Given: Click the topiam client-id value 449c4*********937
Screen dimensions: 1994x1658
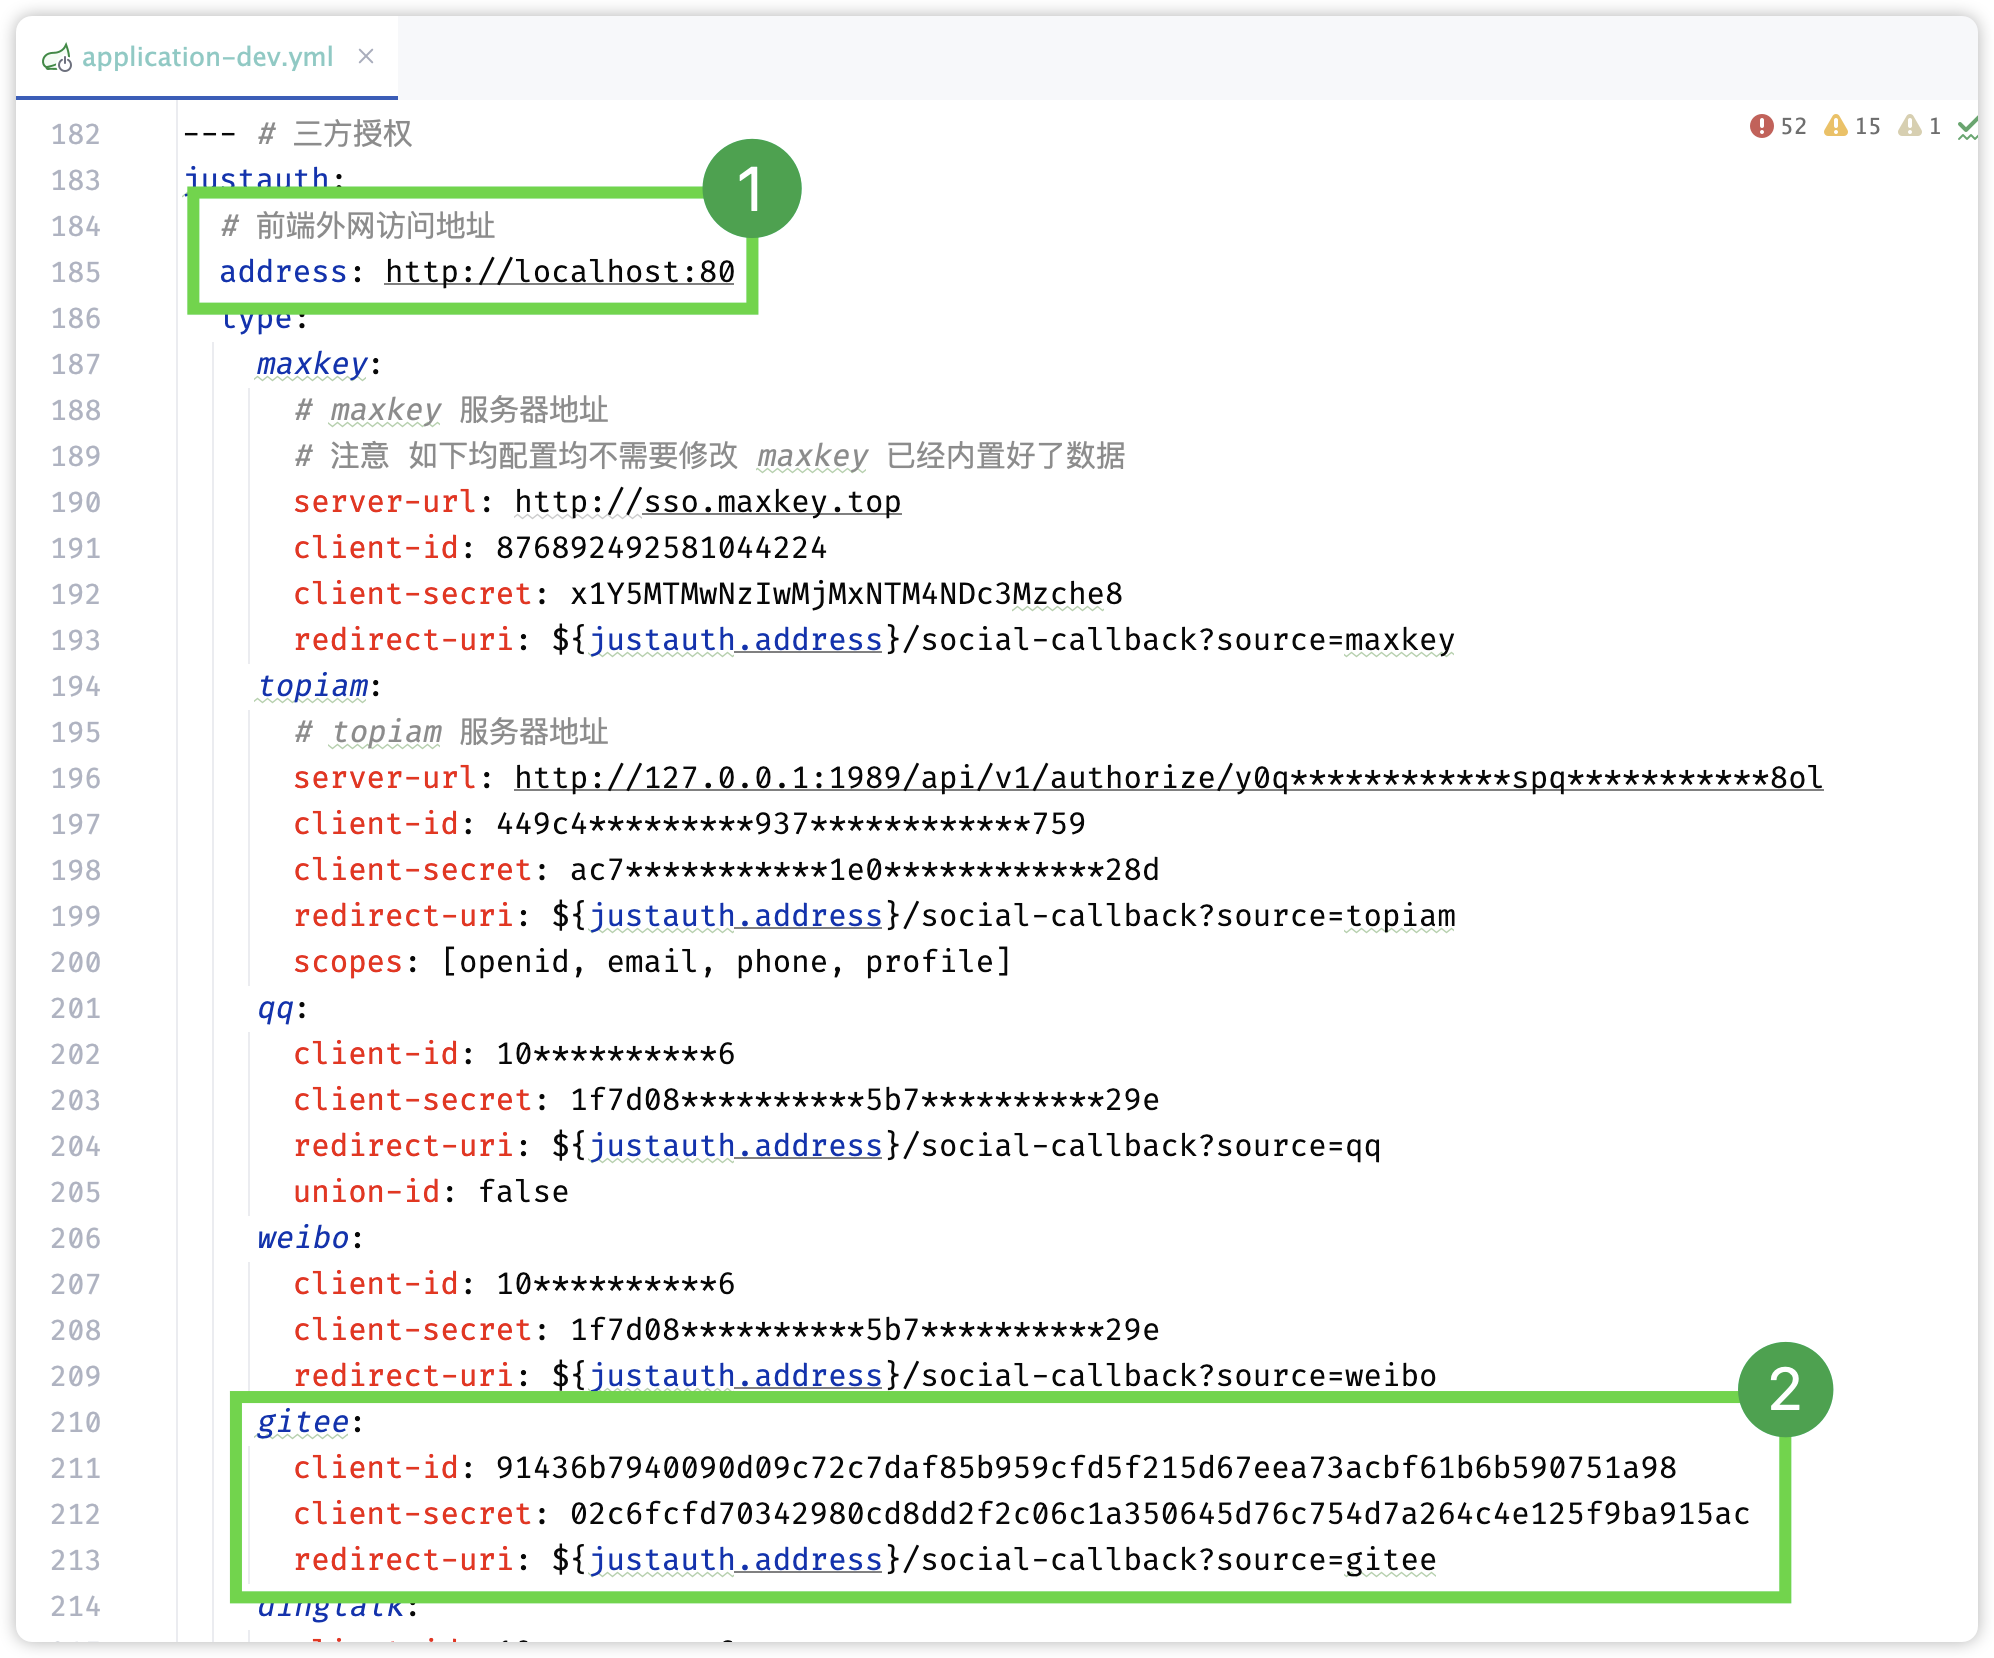Looking at the screenshot, I should coord(791,824).
